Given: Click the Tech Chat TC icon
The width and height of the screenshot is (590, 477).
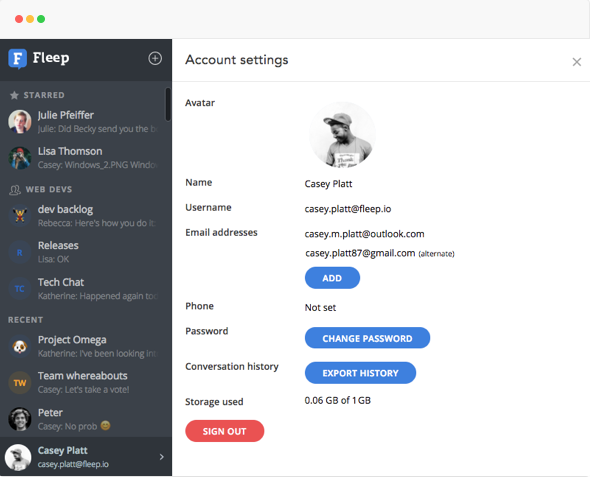Looking at the screenshot, I should [20, 289].
